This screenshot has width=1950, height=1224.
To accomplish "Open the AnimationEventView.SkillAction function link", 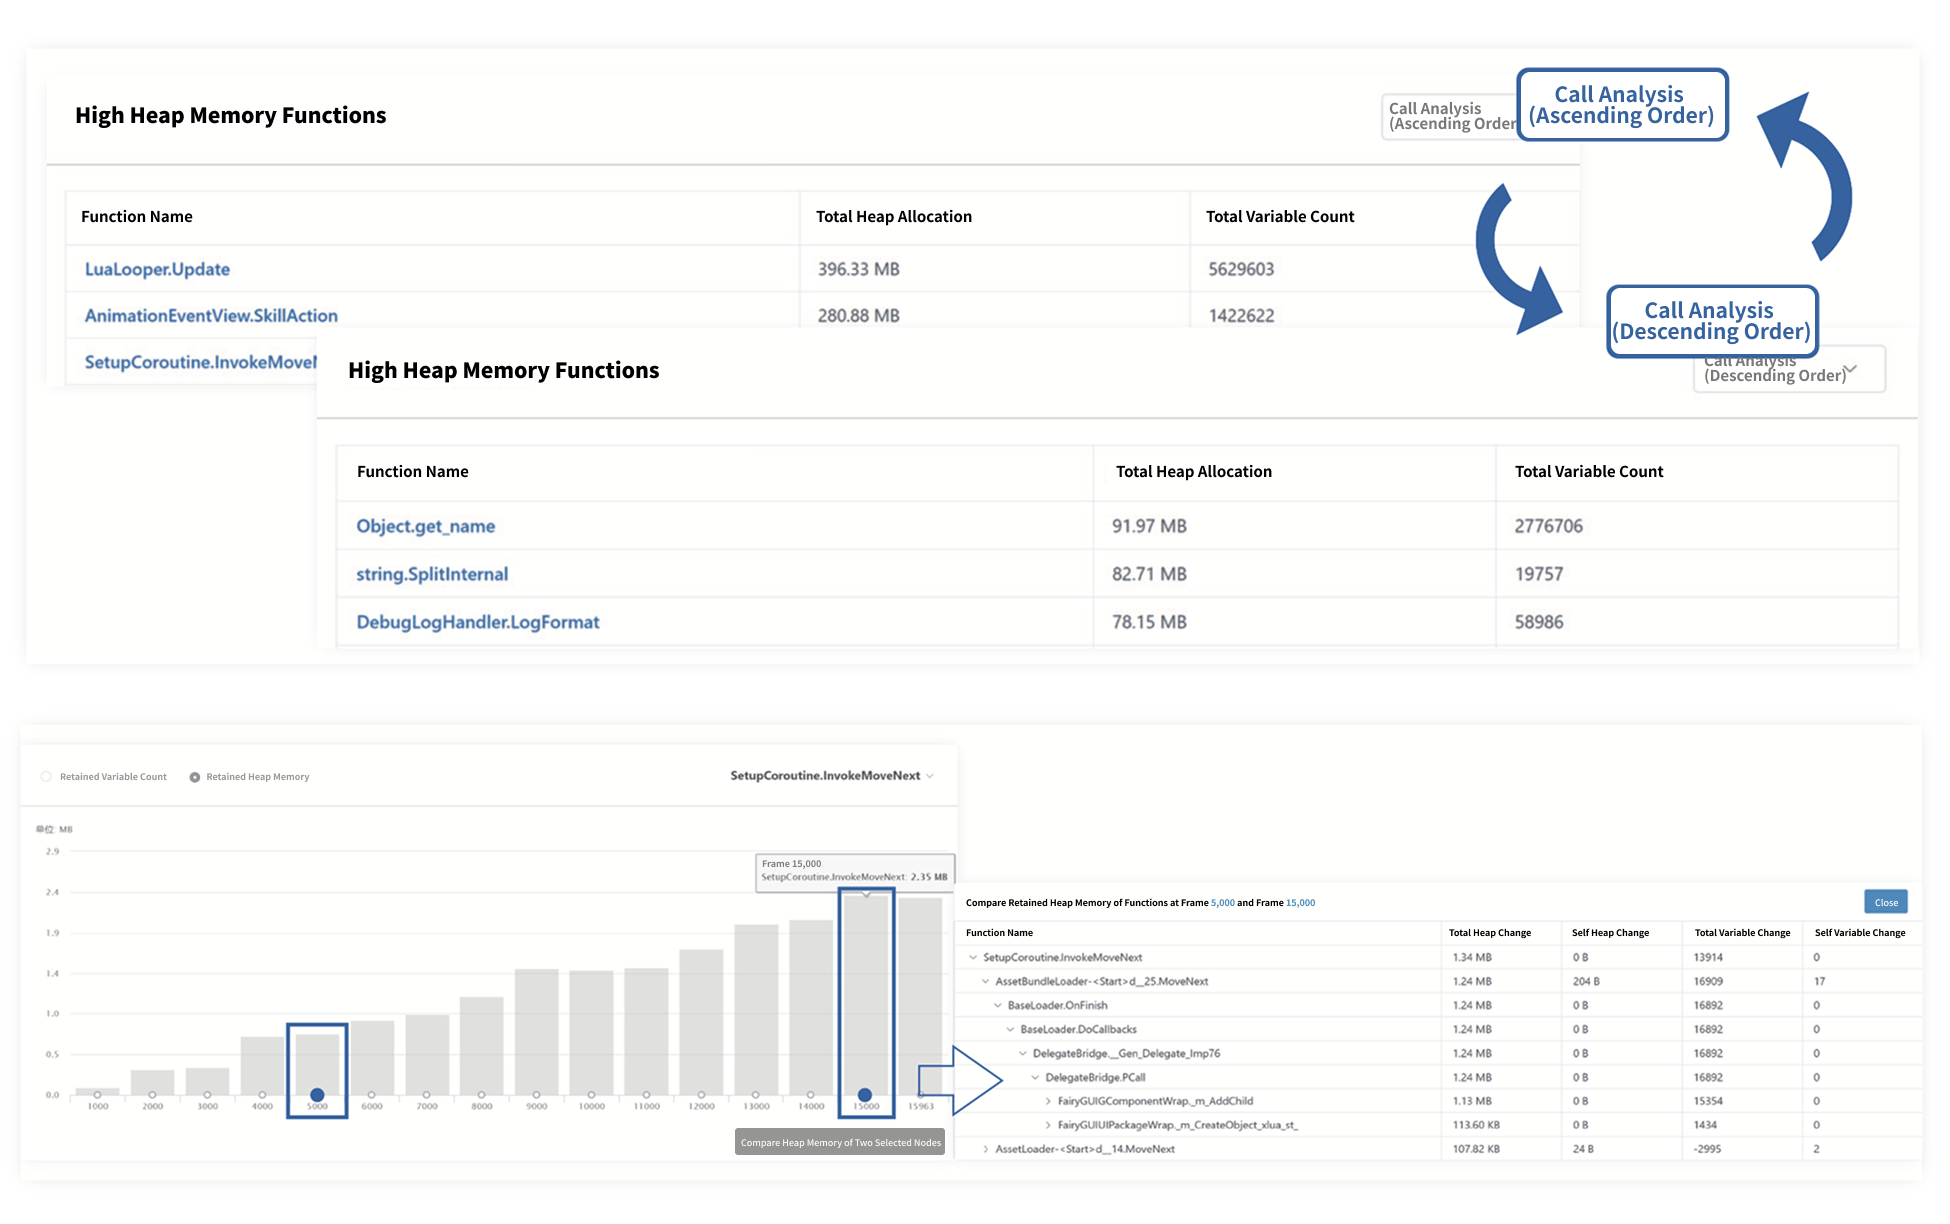I will pyautogui.click(x=211, y=315).
